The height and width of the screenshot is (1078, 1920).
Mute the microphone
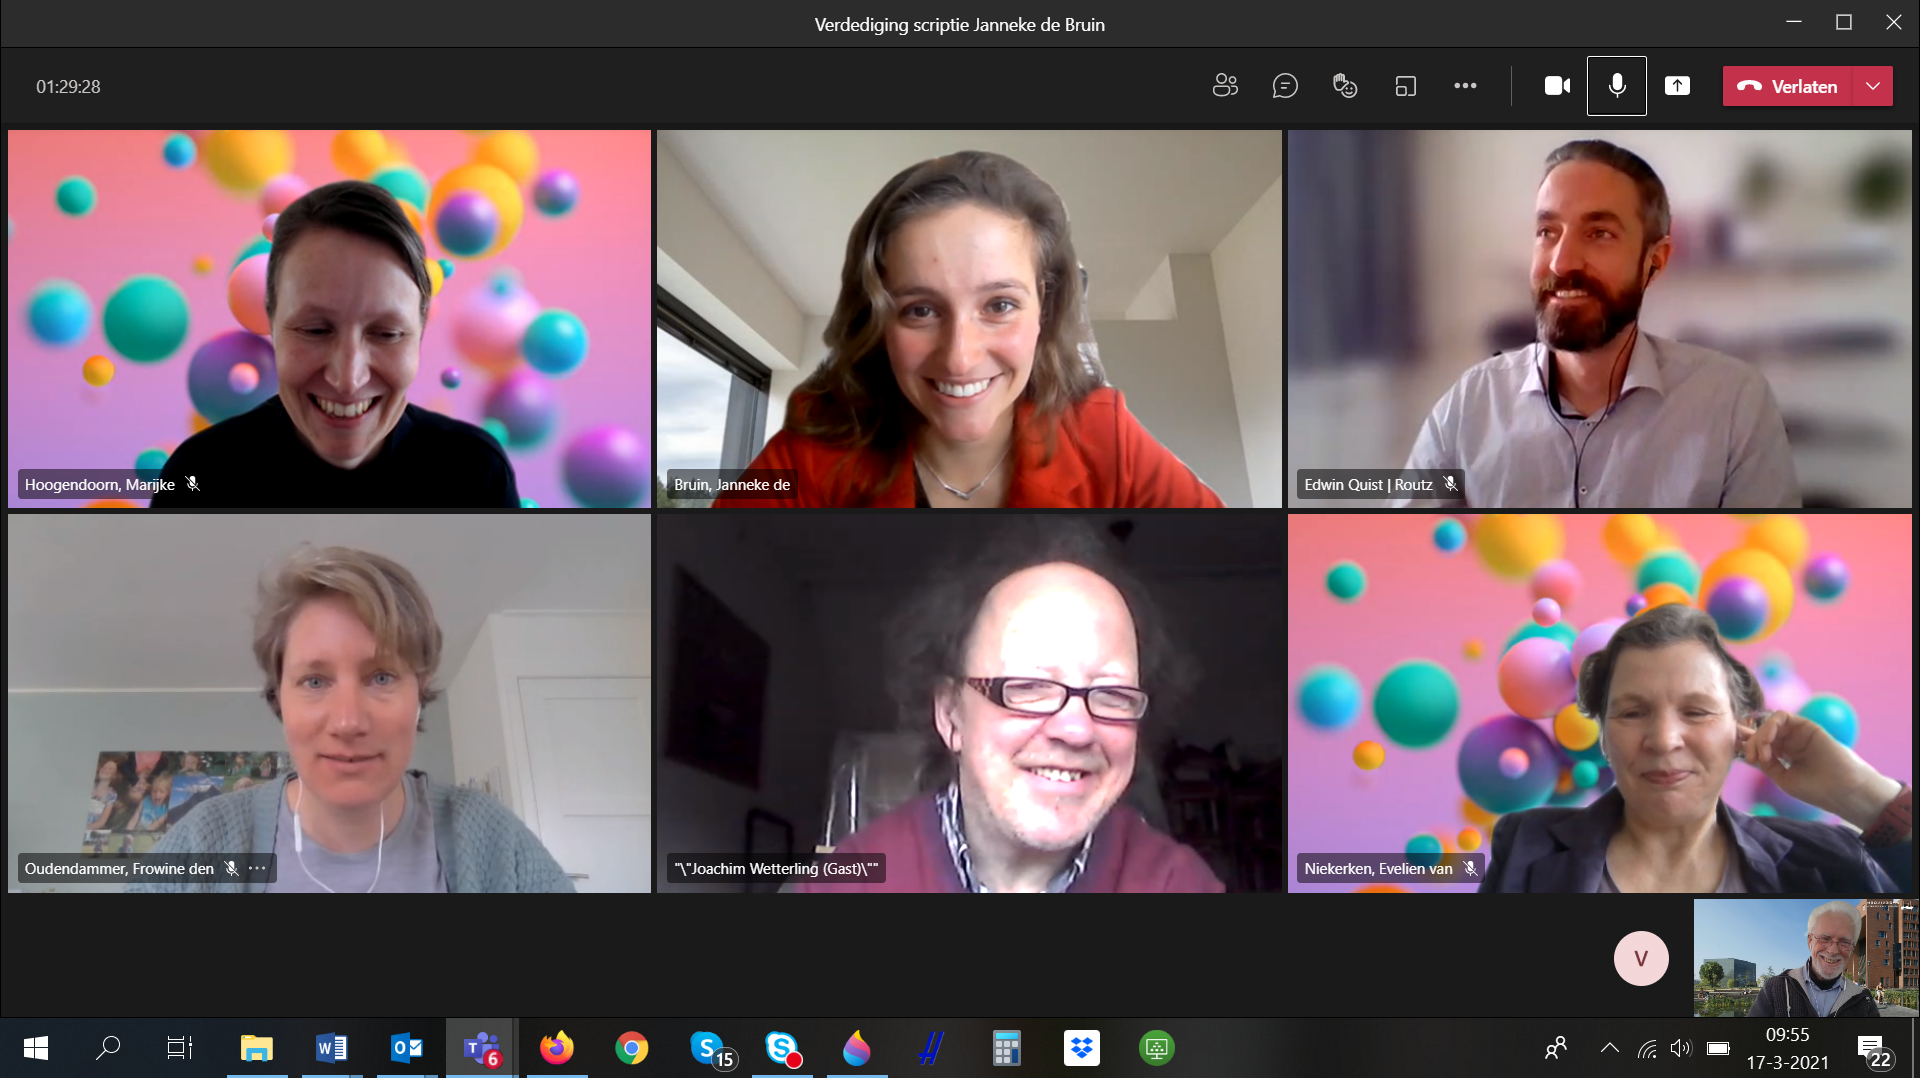(x=1617, y=86)
